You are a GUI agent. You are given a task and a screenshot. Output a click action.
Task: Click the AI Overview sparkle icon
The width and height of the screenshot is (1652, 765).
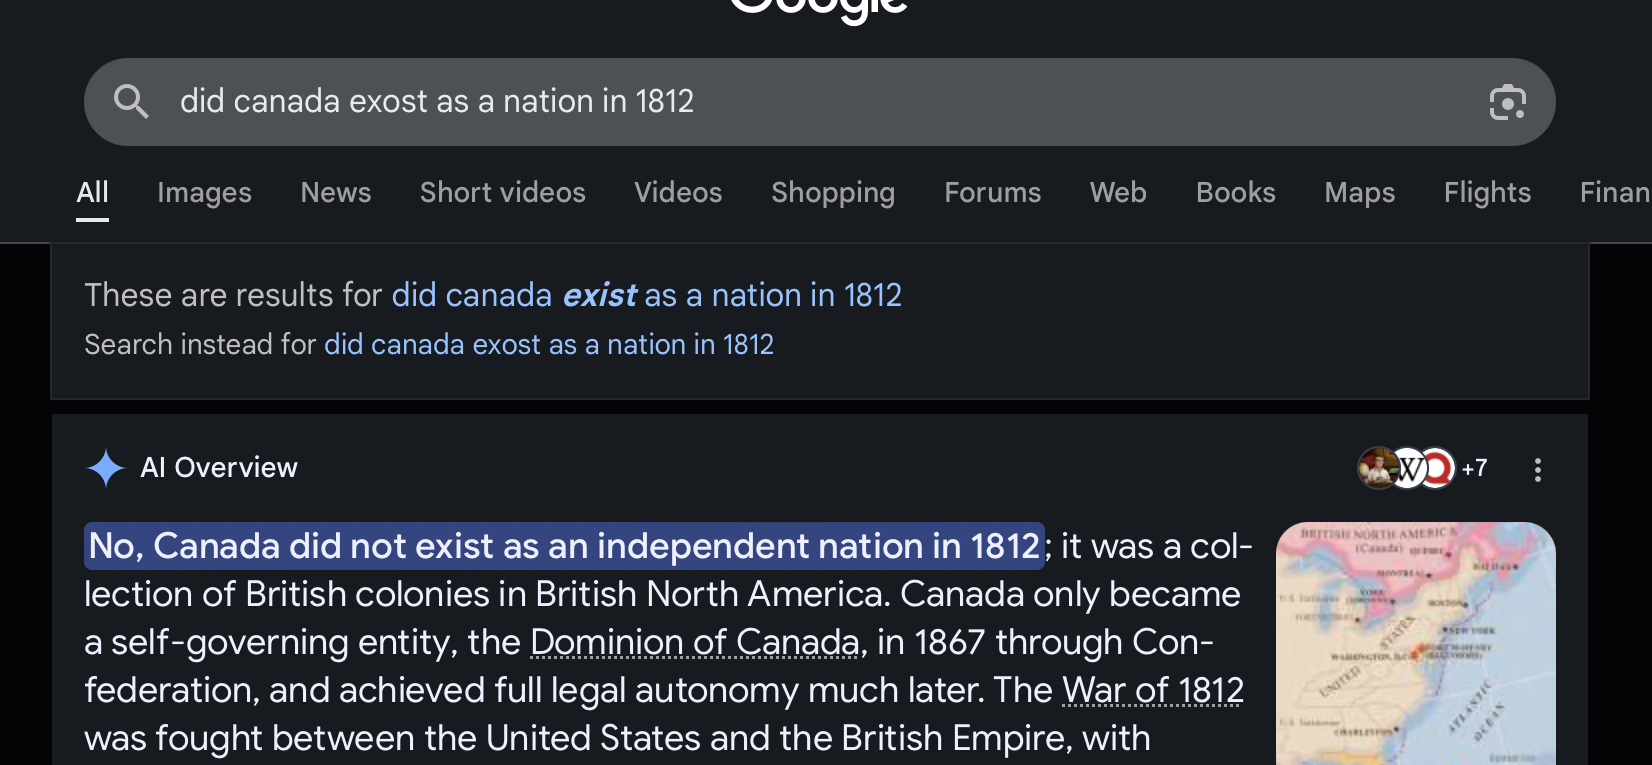(x=105, y=468)
